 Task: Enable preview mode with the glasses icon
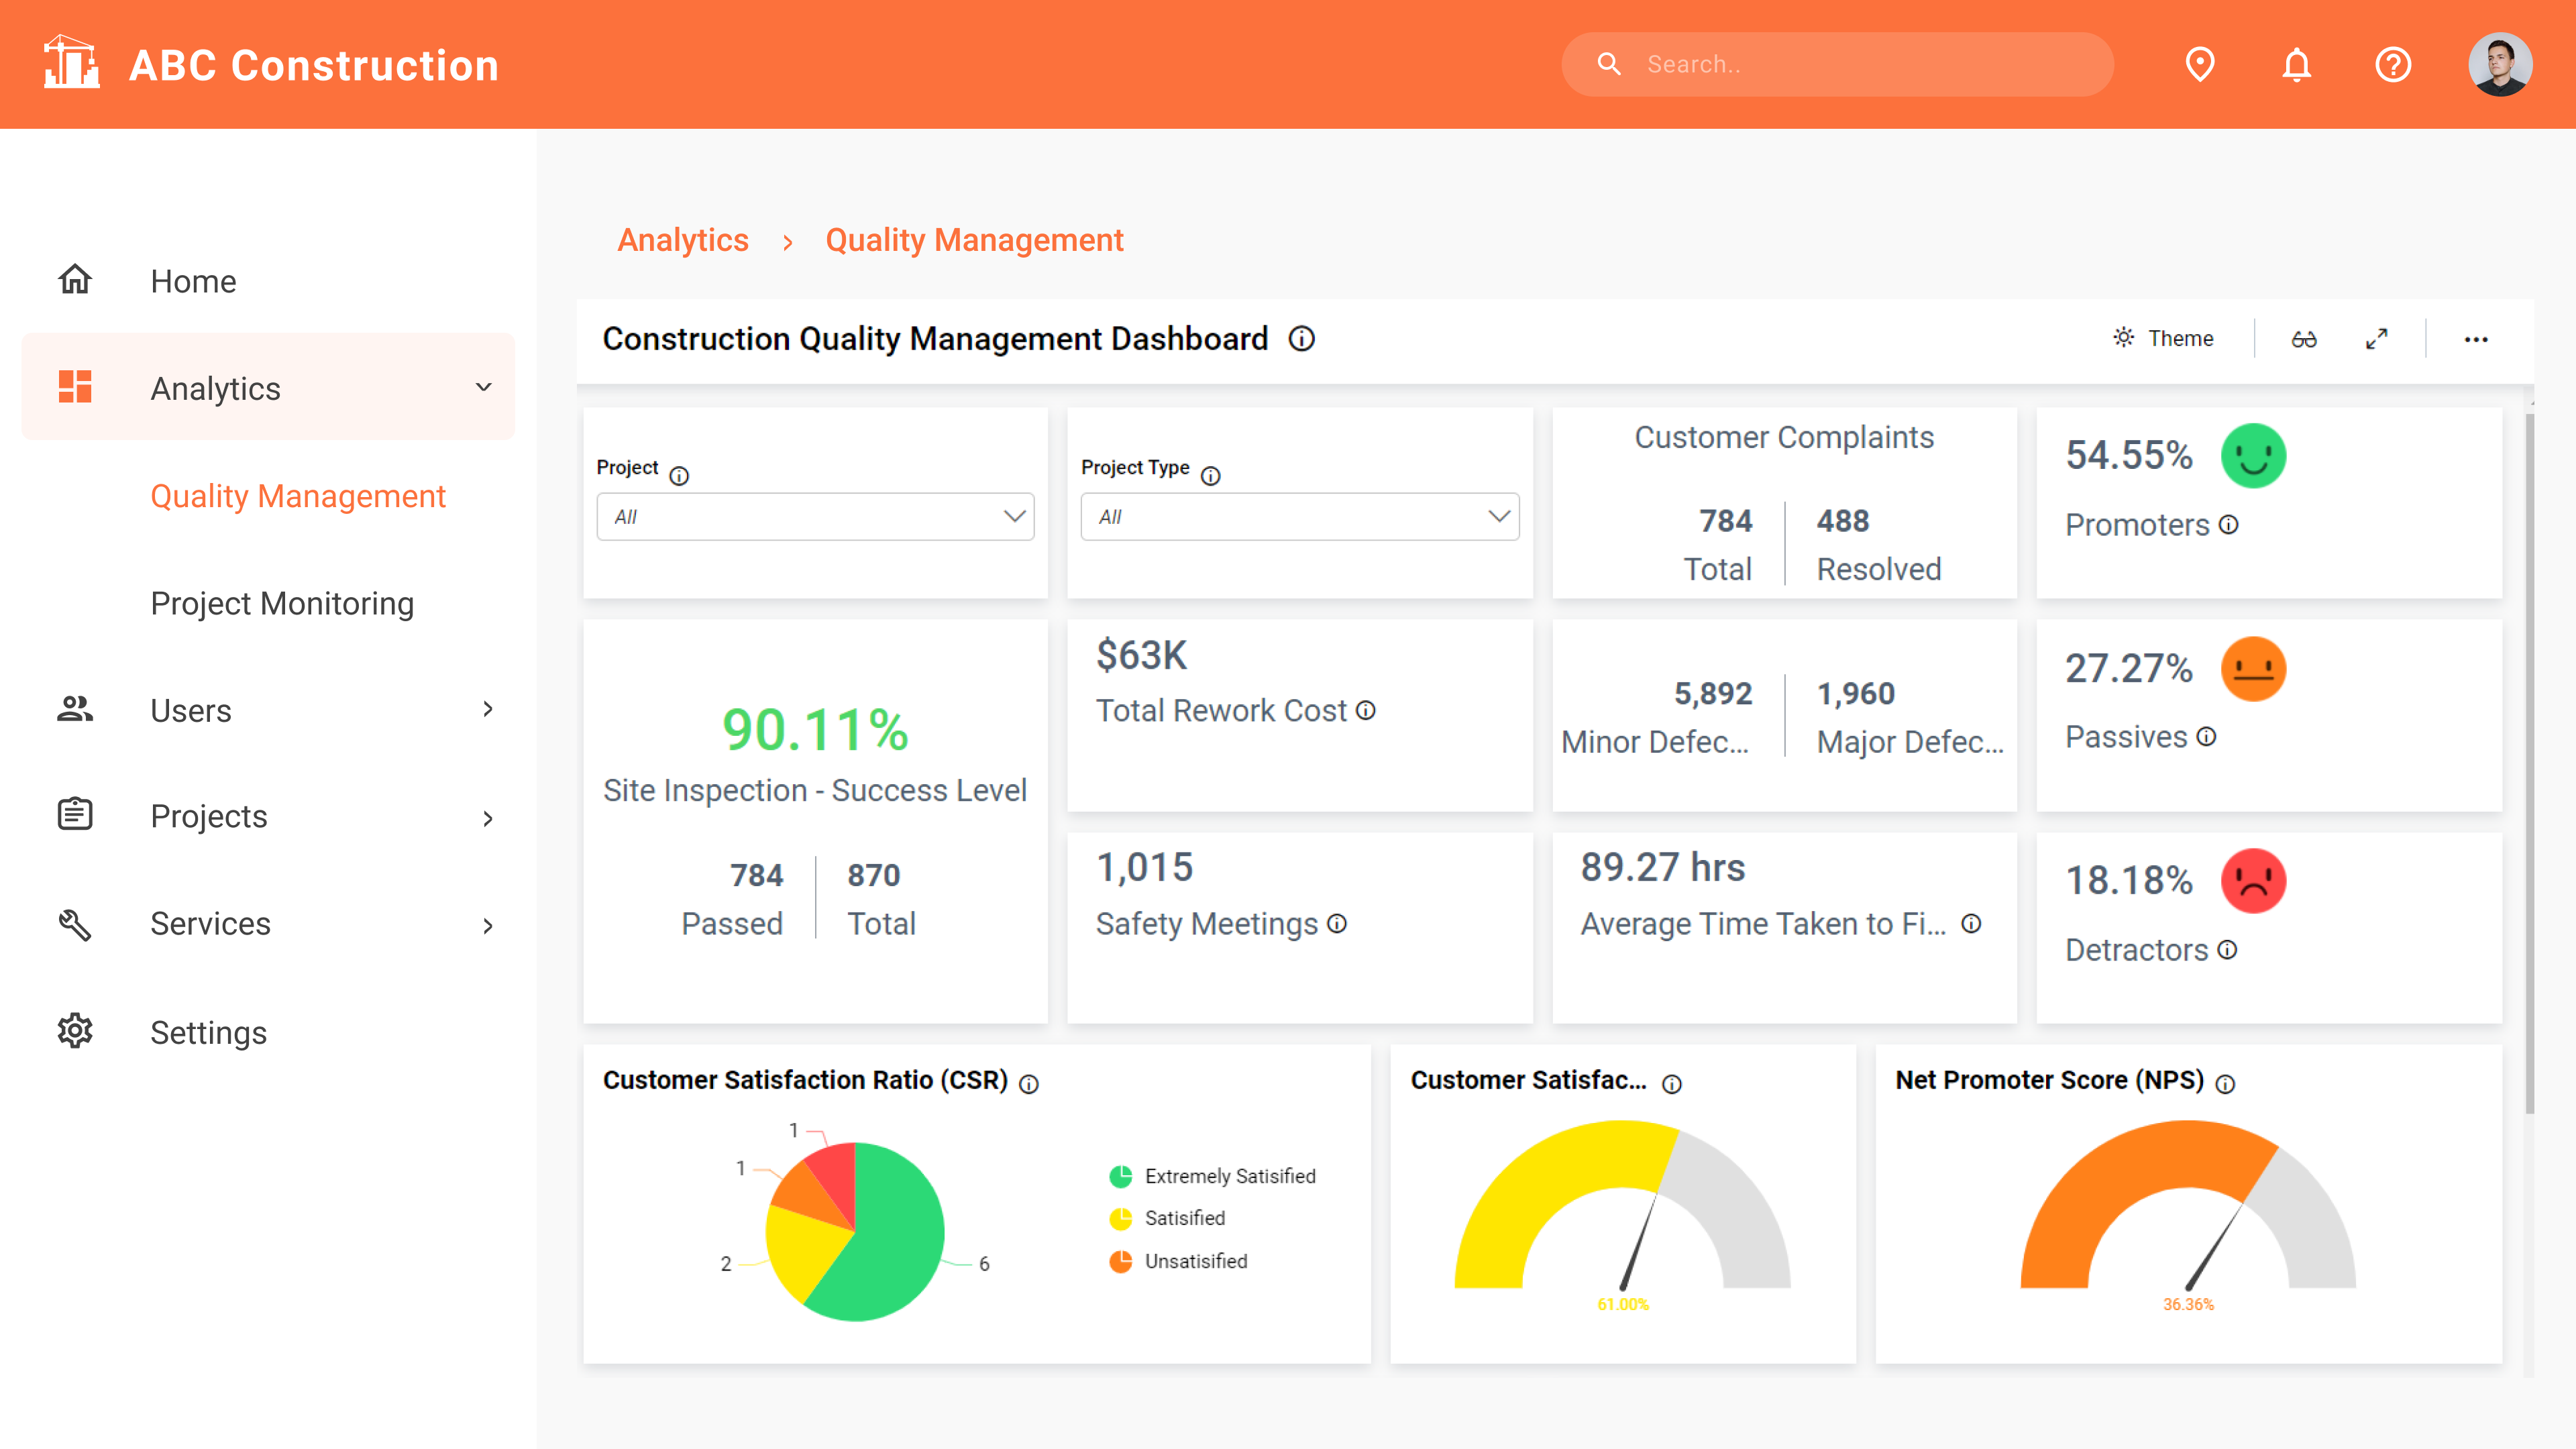[x=2305, y=339]
